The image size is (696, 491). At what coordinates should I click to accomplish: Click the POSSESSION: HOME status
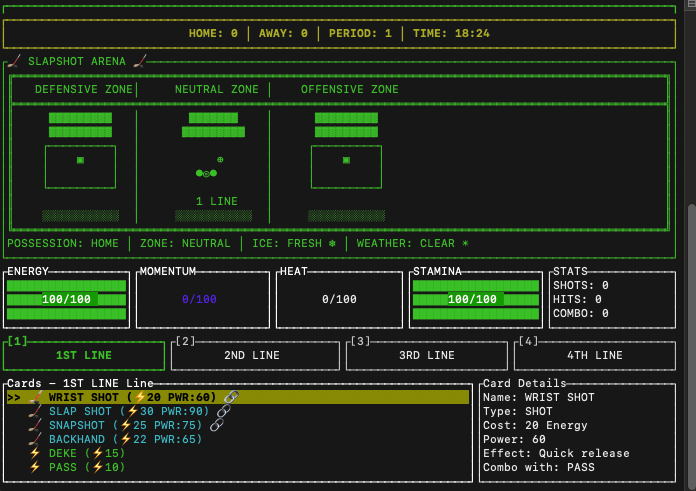click(x=63, y=243)
